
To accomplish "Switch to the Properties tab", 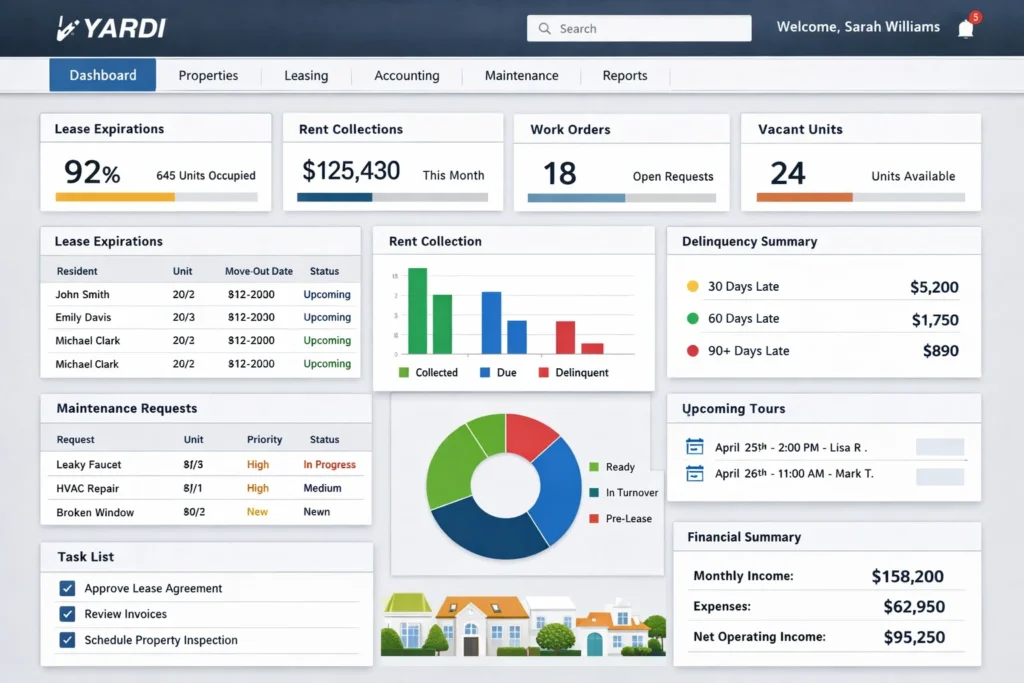I will click(208, 75).
